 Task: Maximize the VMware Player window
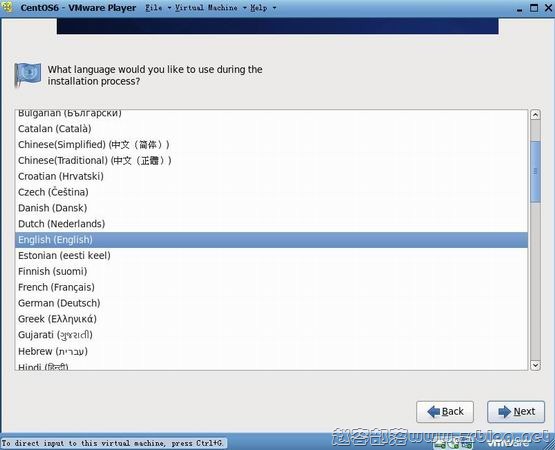coord(534,8)
